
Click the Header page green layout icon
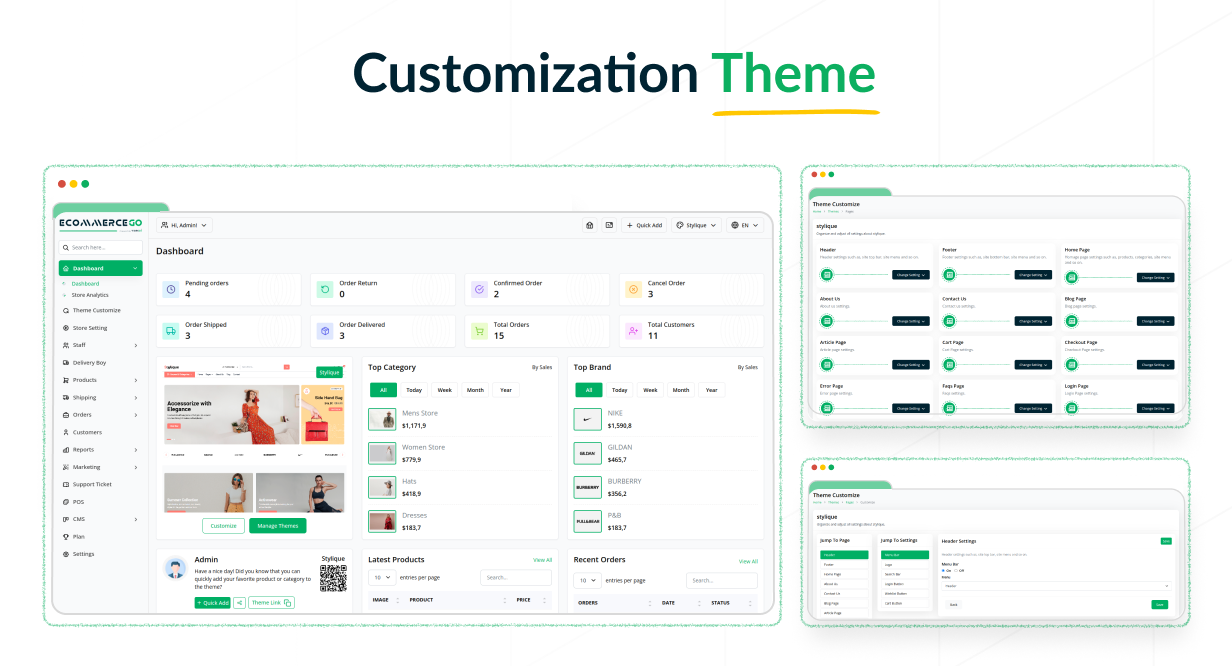827,275
